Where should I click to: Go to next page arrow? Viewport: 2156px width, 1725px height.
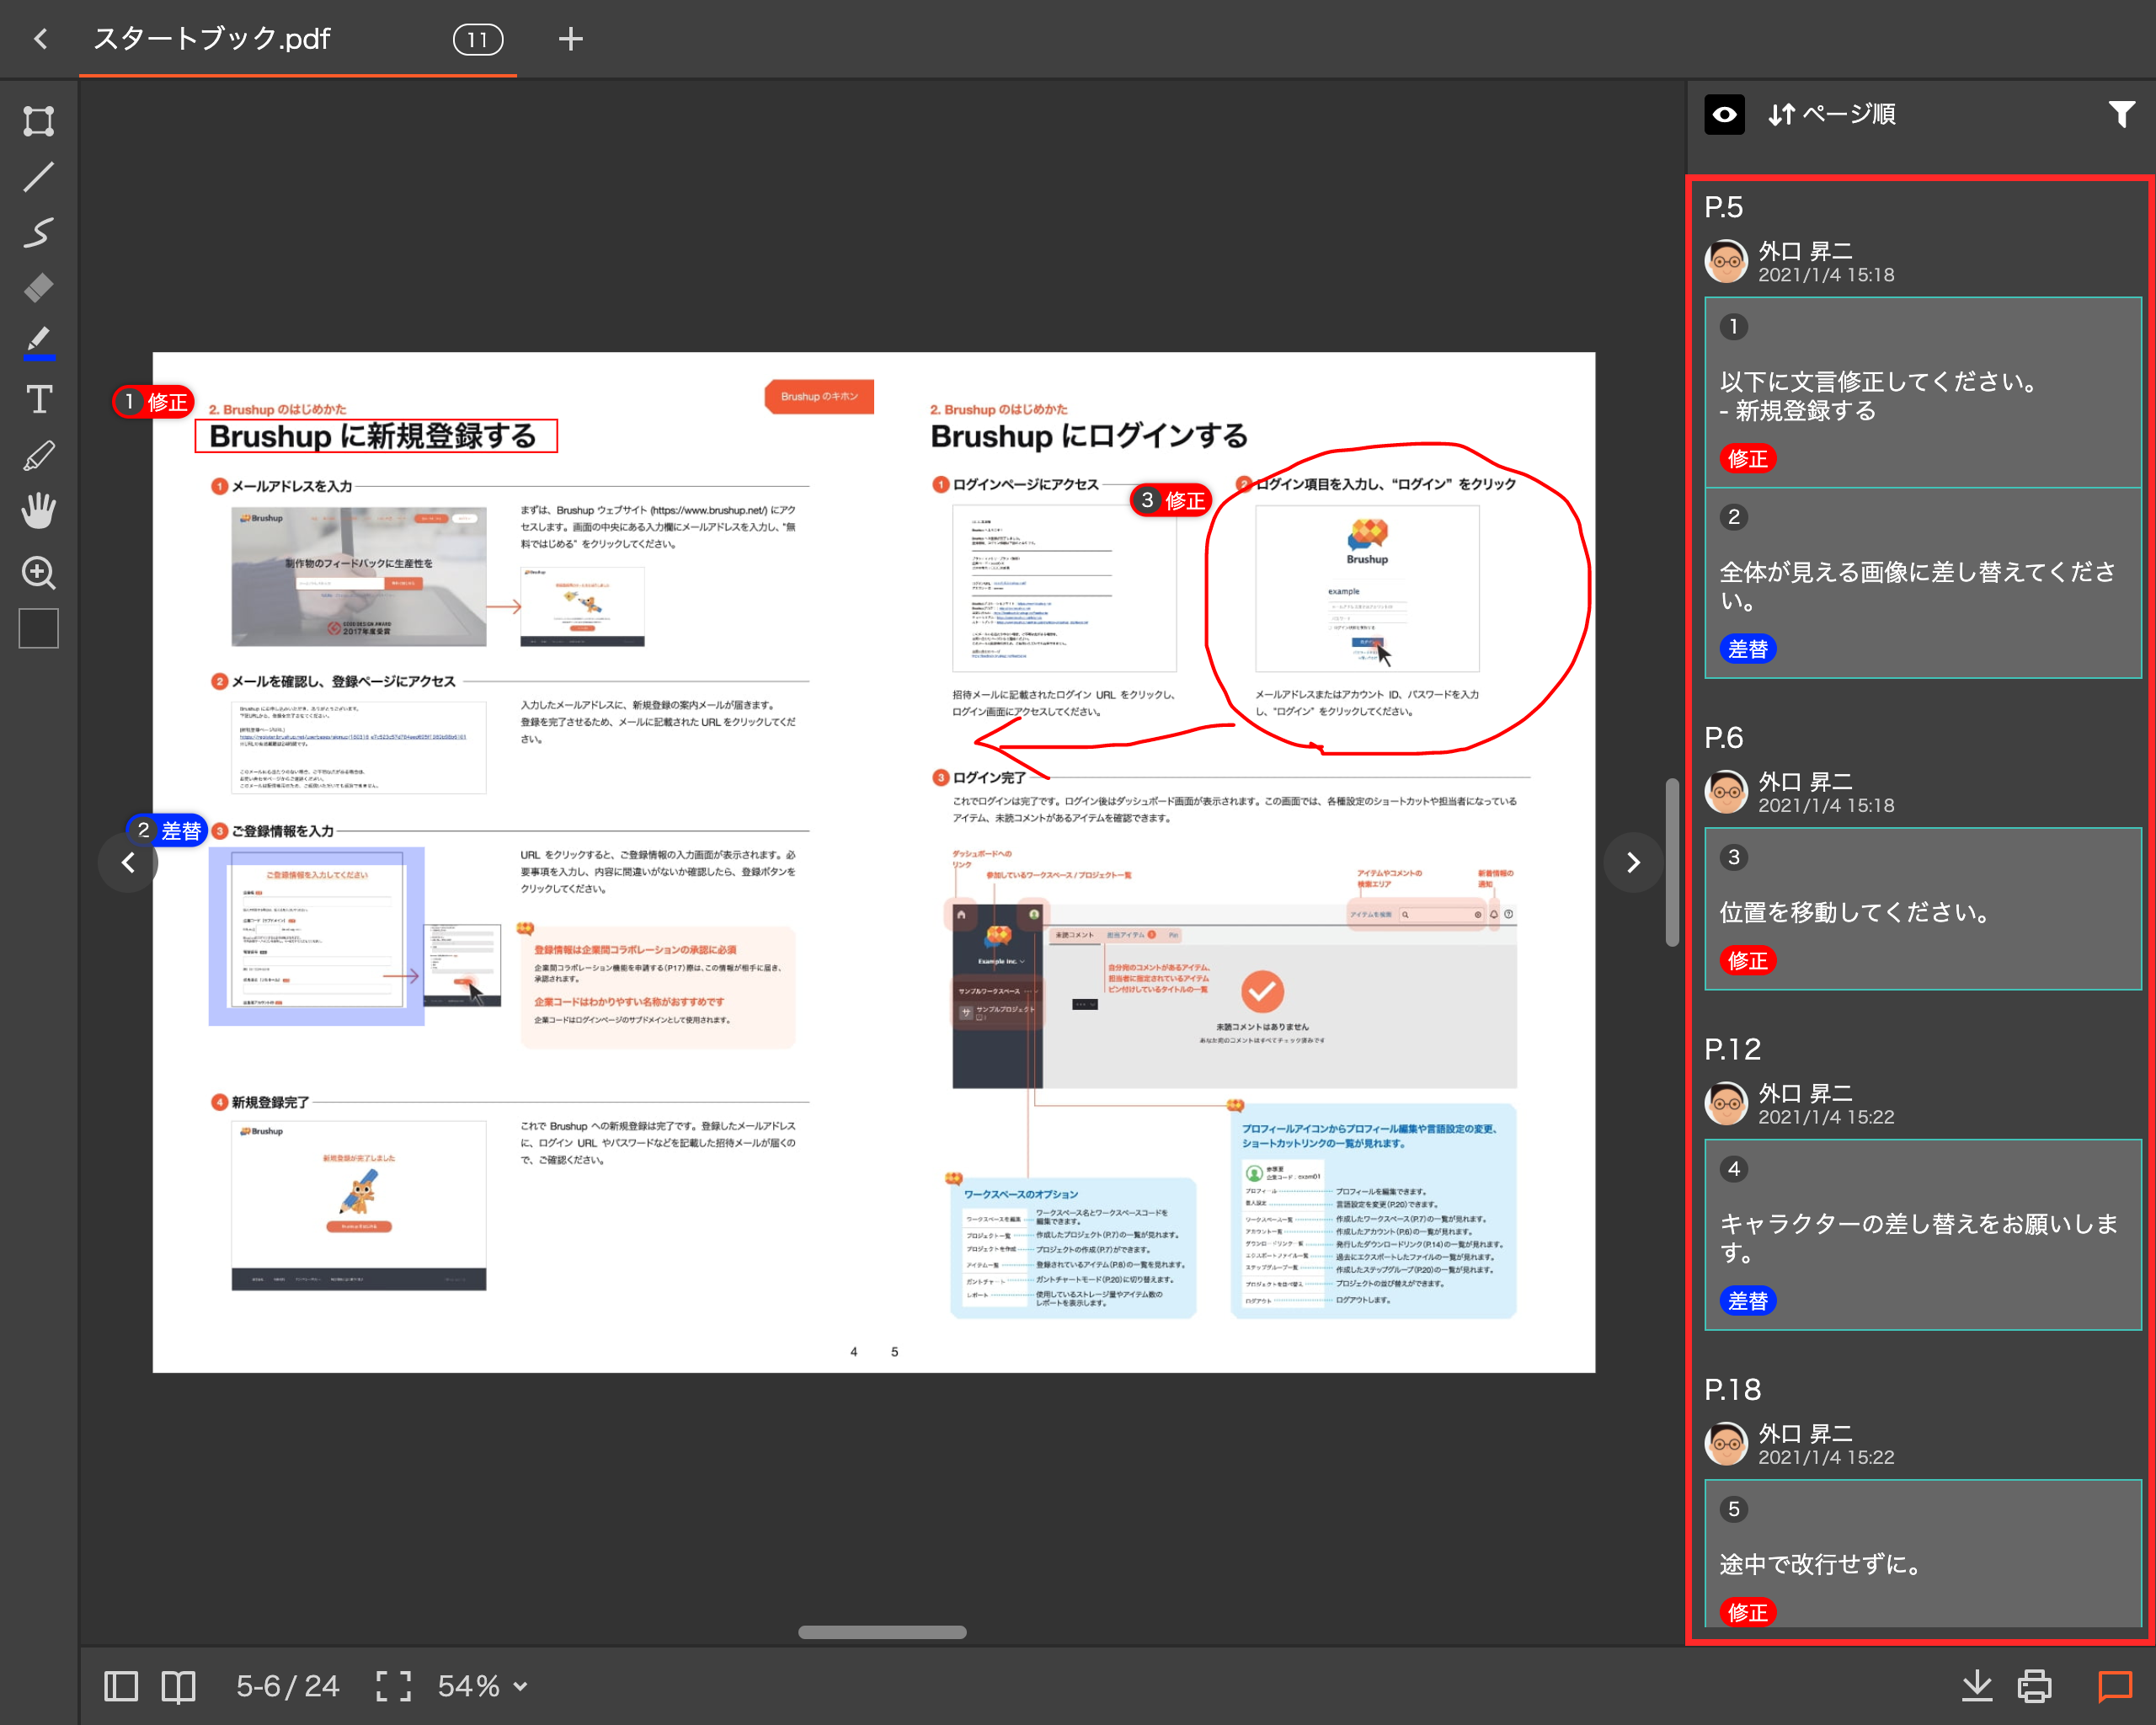[1632, 862]
